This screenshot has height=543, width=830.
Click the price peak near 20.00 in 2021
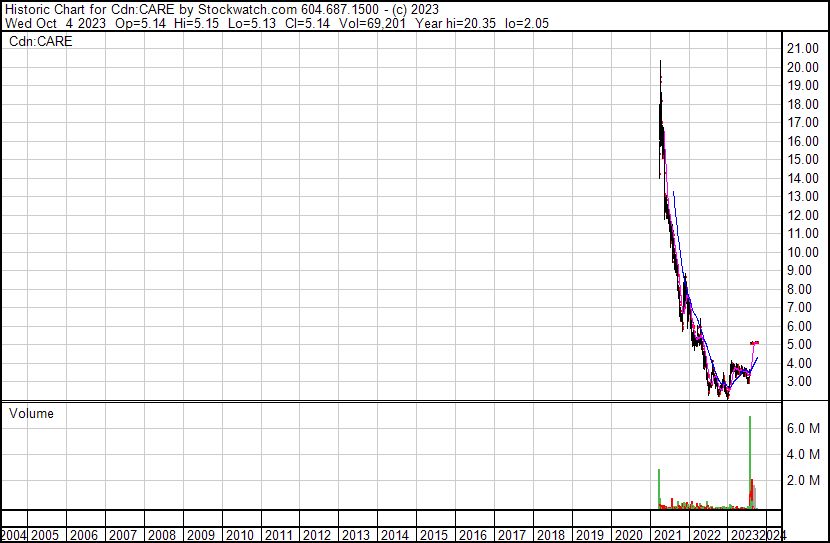coord(660,66)
